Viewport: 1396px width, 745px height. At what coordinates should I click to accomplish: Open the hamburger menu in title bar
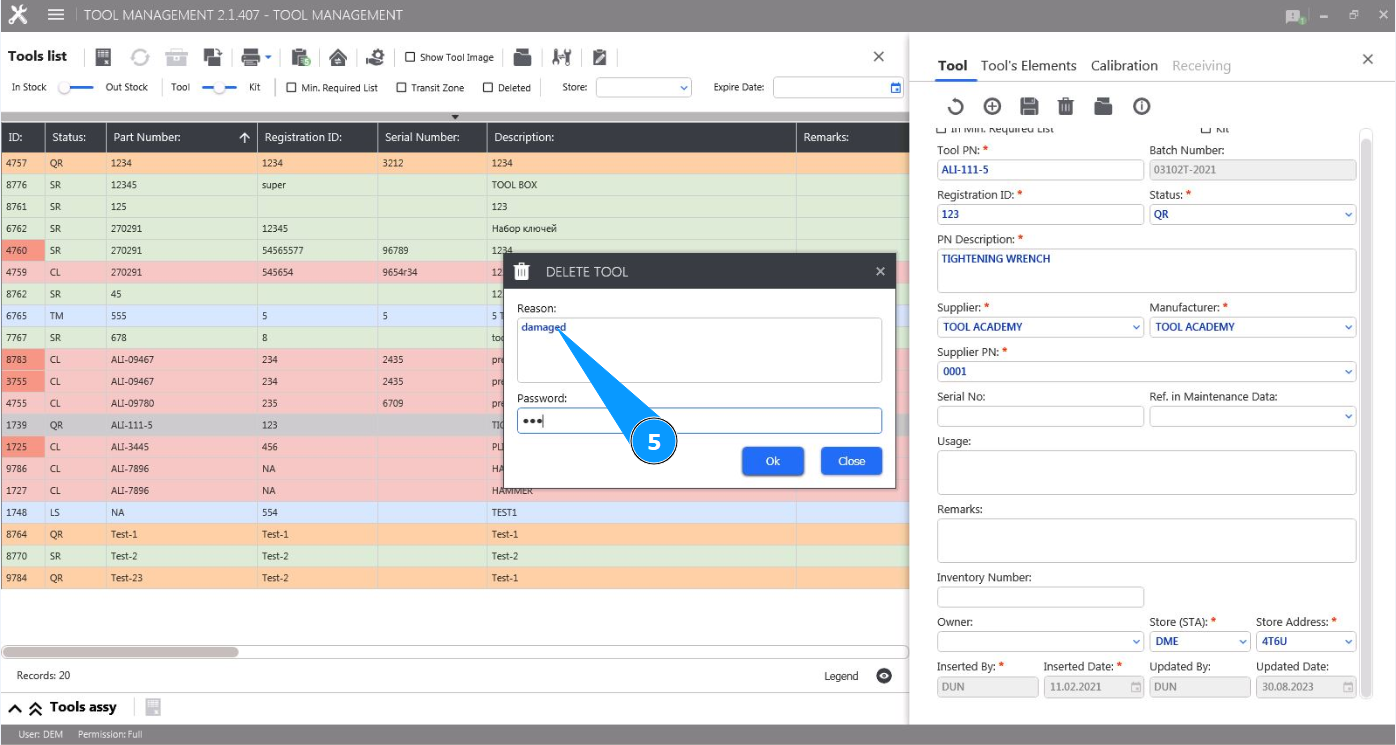[56, 15]
